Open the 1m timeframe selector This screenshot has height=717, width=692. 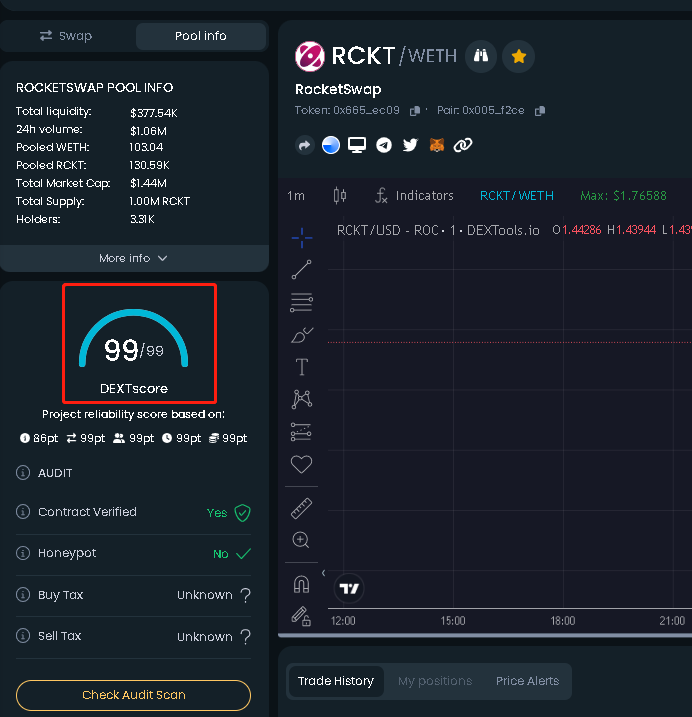296,196
